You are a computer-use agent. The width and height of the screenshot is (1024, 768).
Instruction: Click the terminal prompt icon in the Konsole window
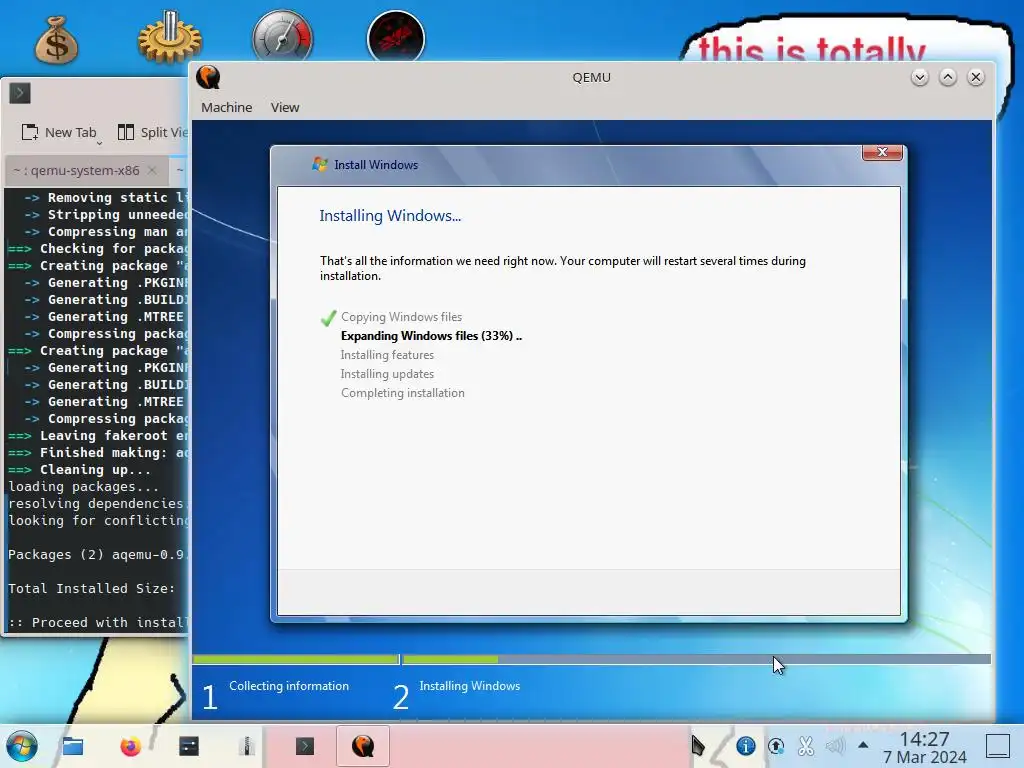[x=20, y=93]
